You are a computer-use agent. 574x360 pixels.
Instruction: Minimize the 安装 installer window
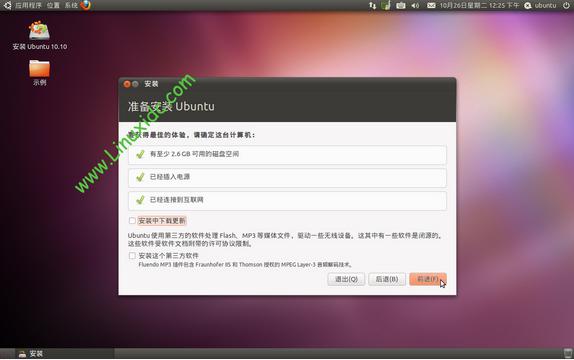coord(135,84)
